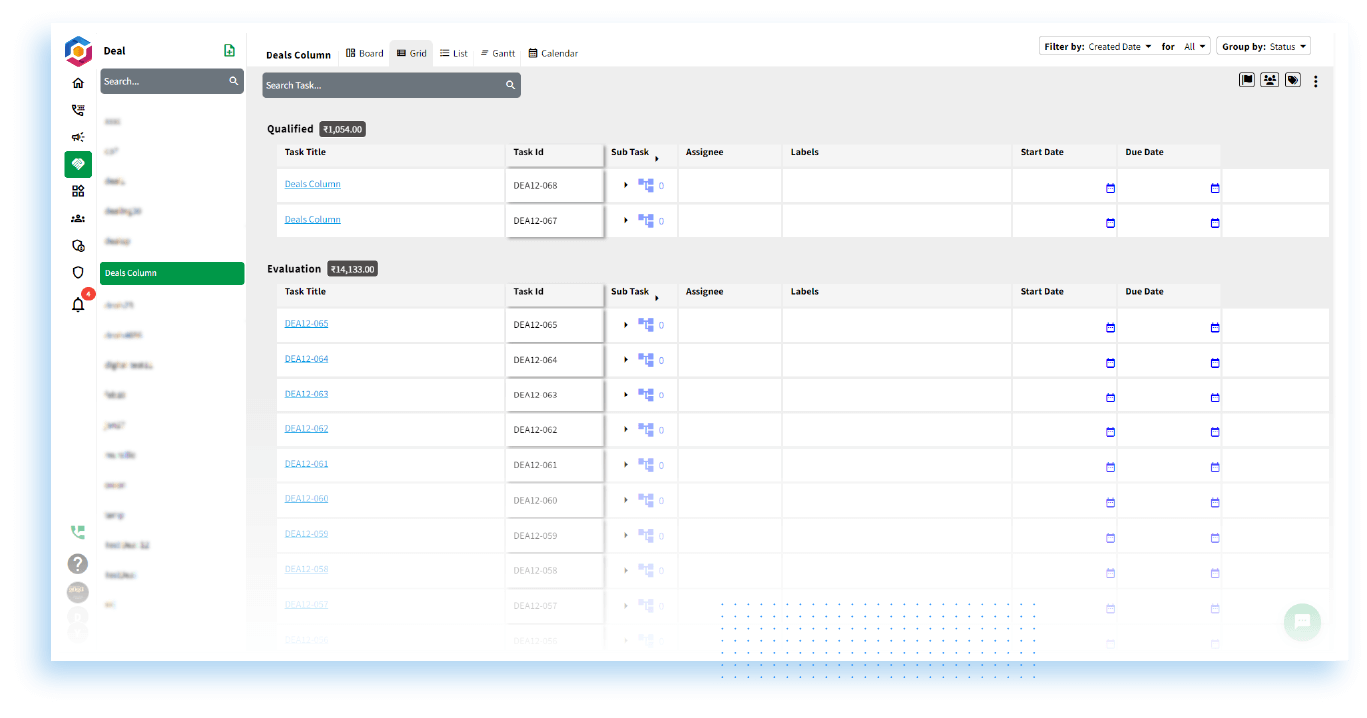Click the flag milestones icon above the grid
1367x718 pixels.
pyautogui.click(x=1246, y=78)
